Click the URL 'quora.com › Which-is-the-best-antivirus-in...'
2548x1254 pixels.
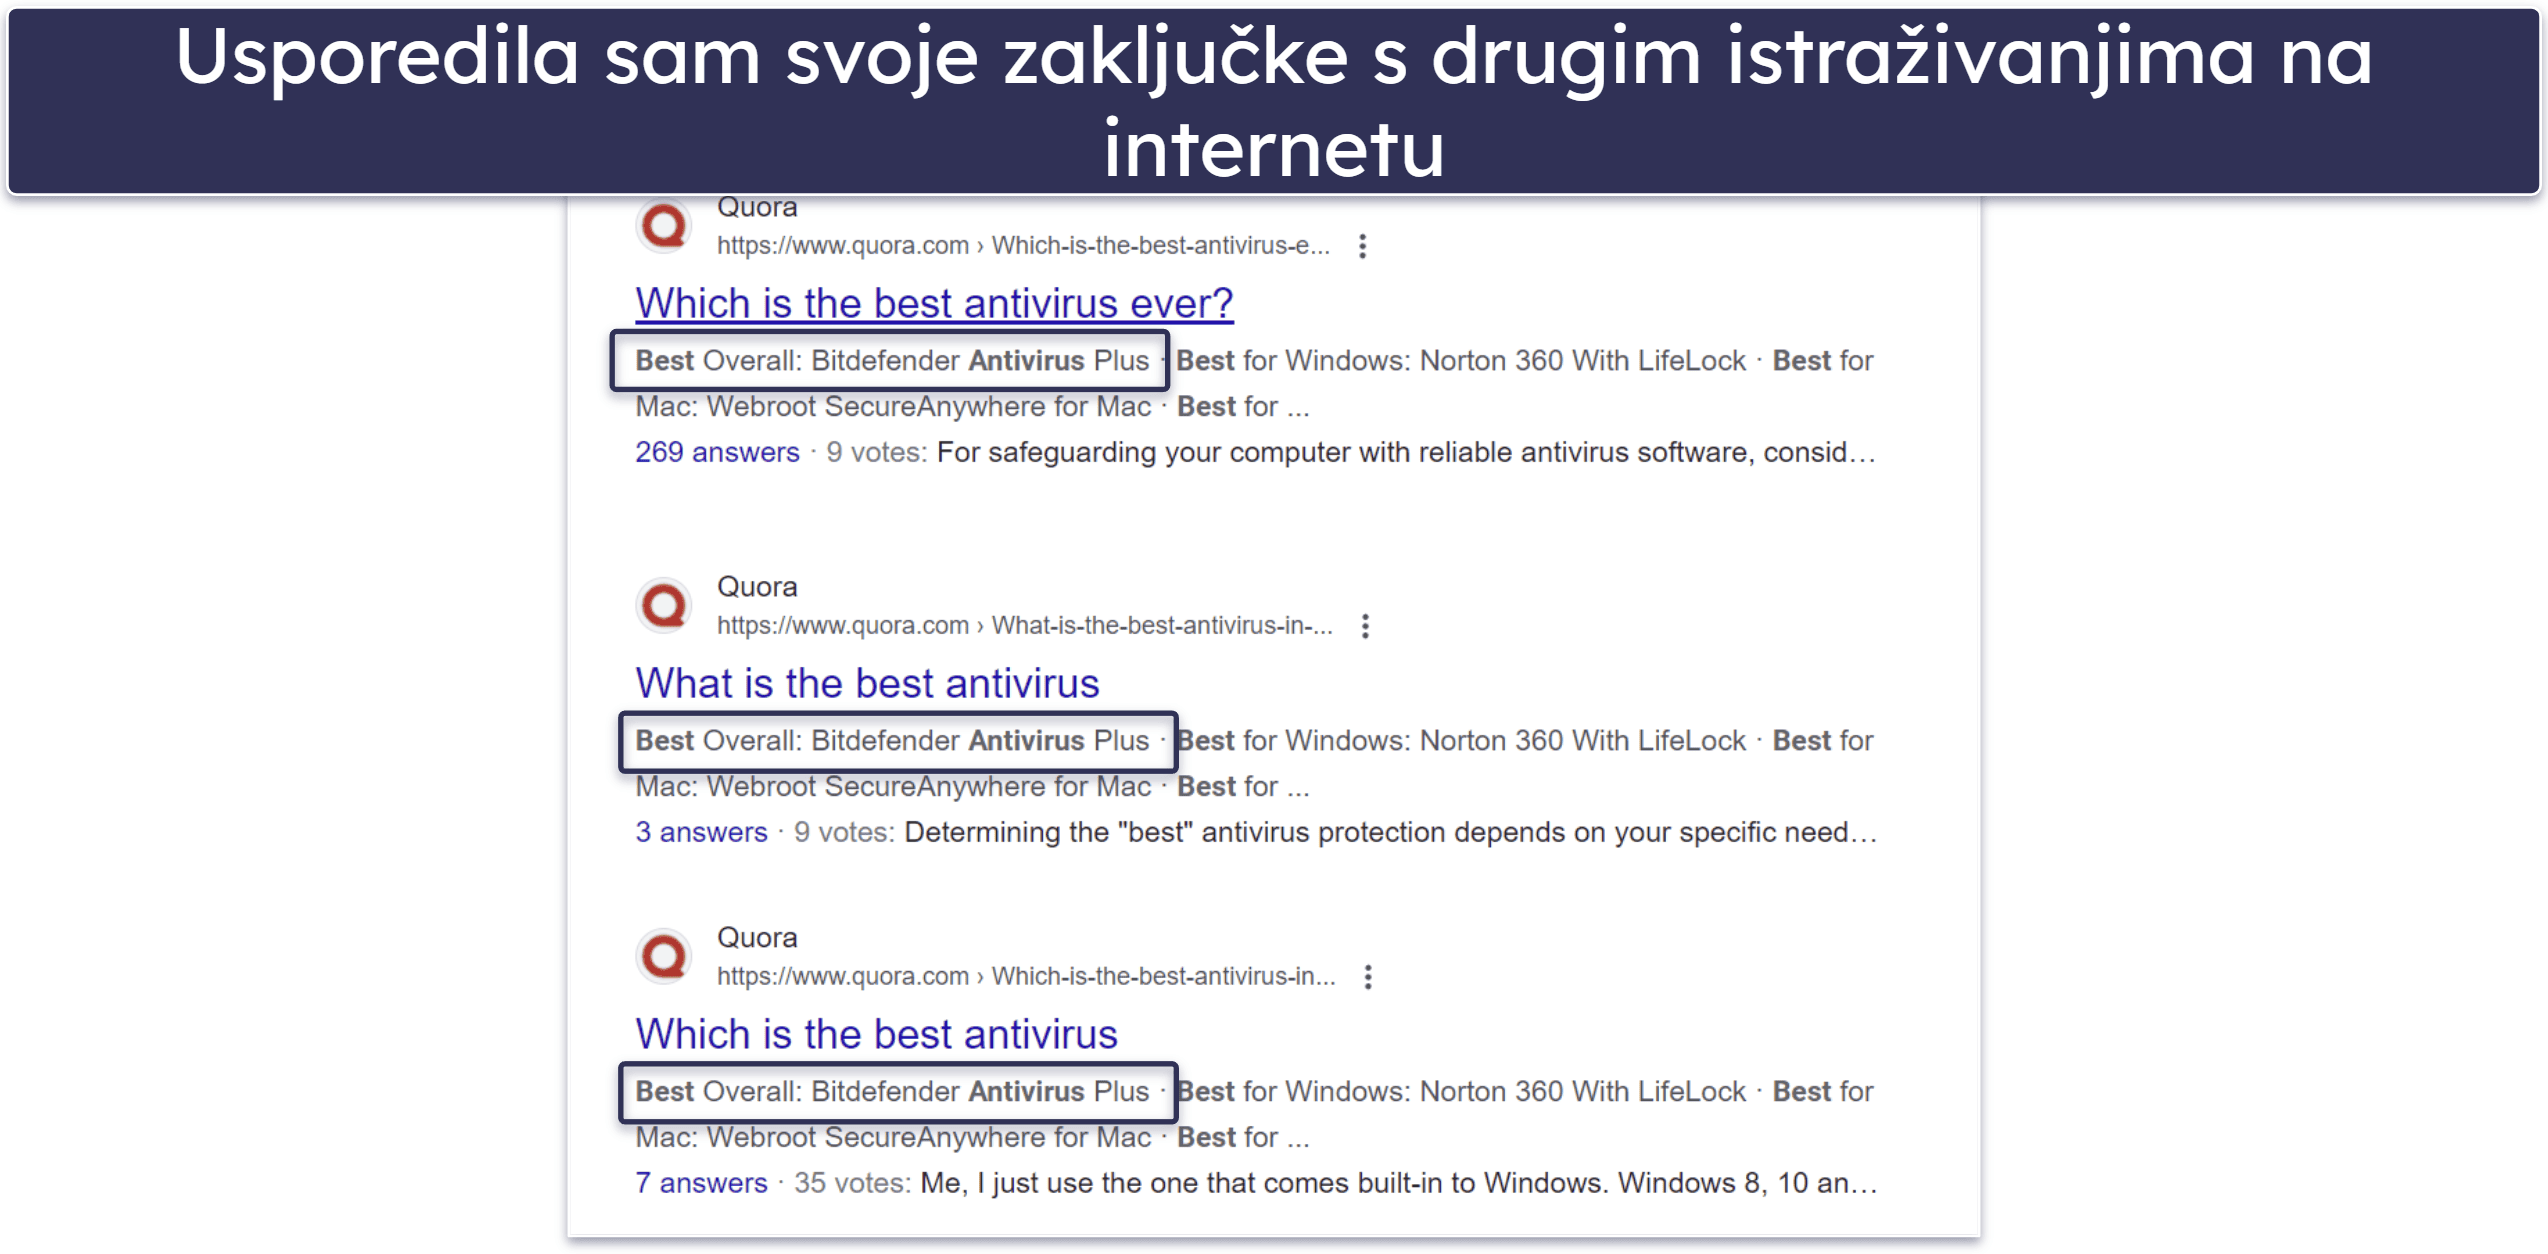point(1026,976)
